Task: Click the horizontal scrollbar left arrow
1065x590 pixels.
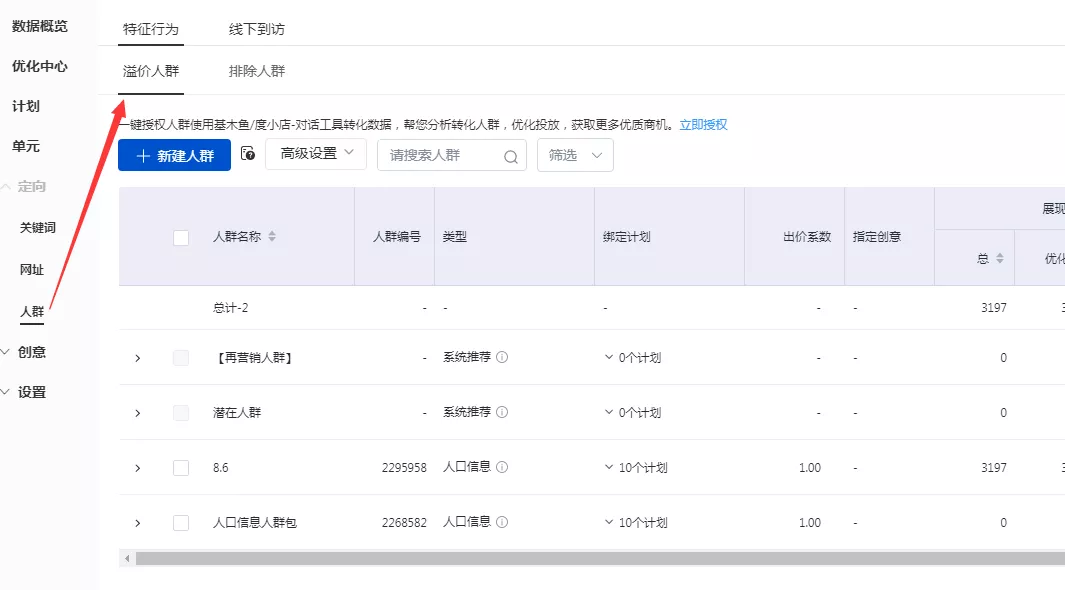Action: 127,558
